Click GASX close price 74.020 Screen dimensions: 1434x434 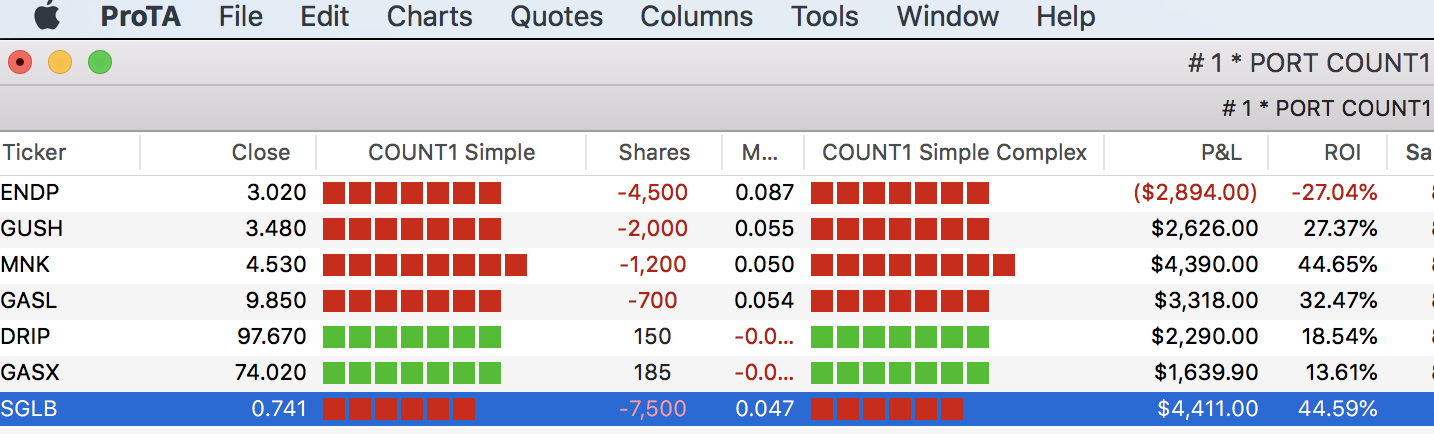(270, 372)
